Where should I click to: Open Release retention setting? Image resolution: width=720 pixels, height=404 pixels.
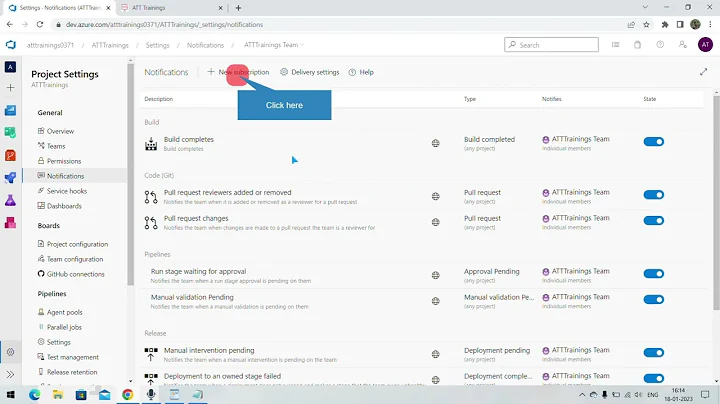(x=72, y=372)
